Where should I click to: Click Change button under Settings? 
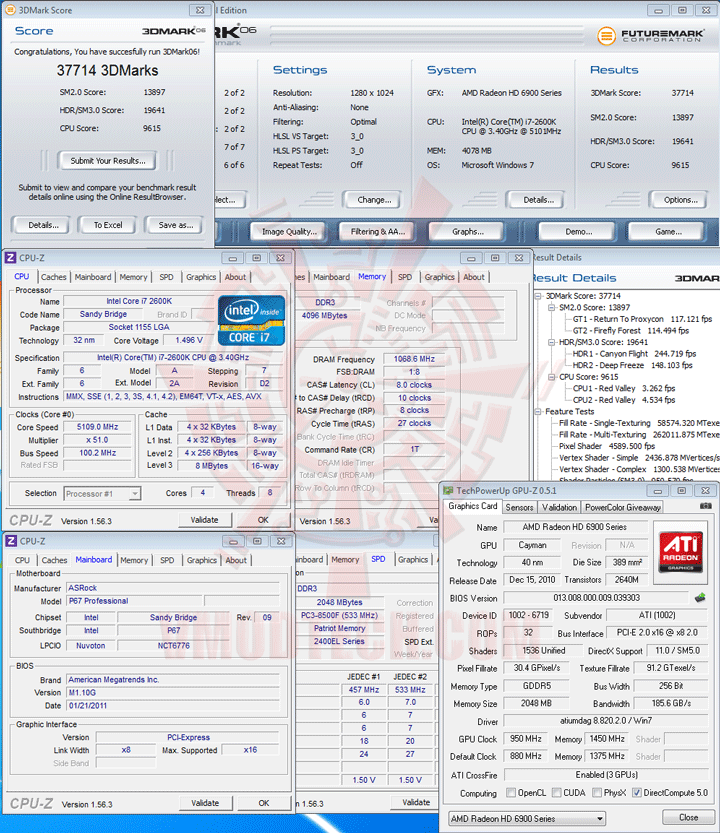click(374, 200)
